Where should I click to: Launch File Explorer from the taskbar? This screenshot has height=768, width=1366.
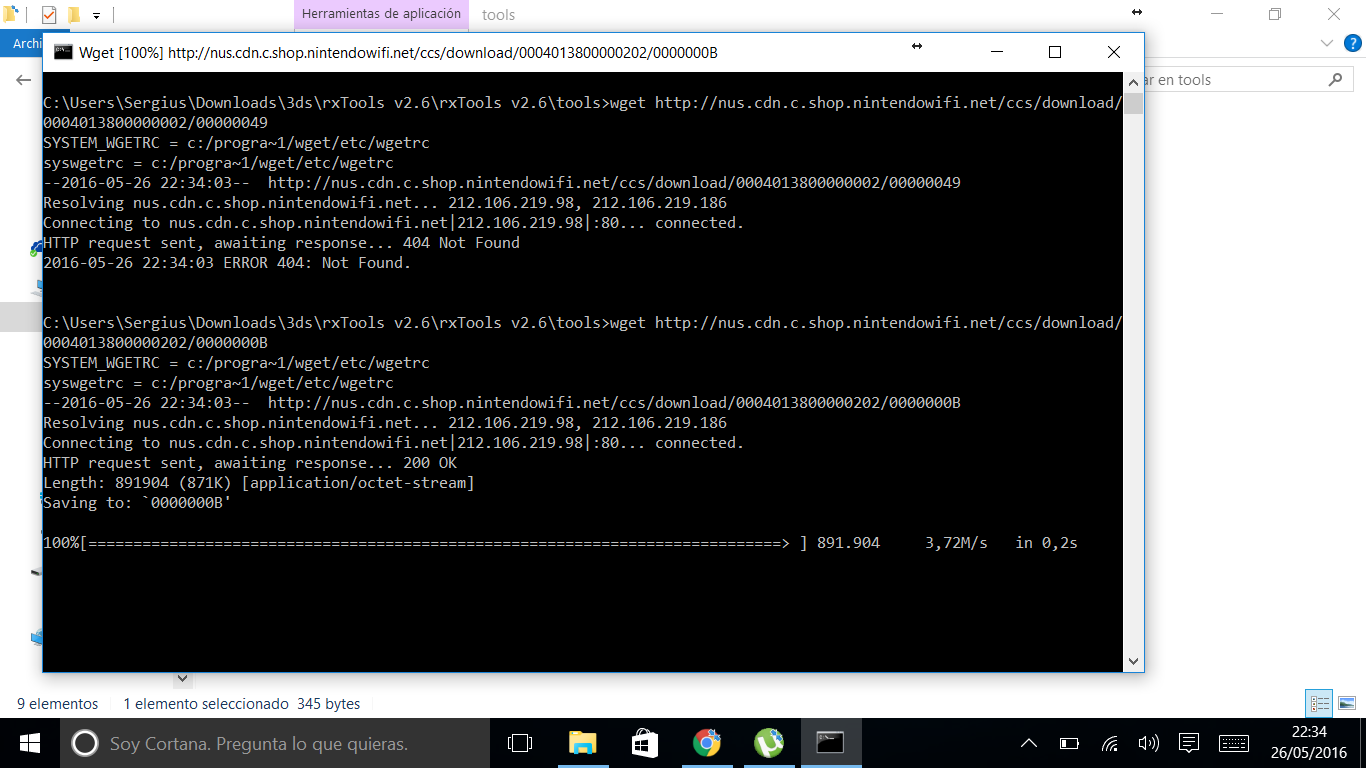click(x=582, y=743)
